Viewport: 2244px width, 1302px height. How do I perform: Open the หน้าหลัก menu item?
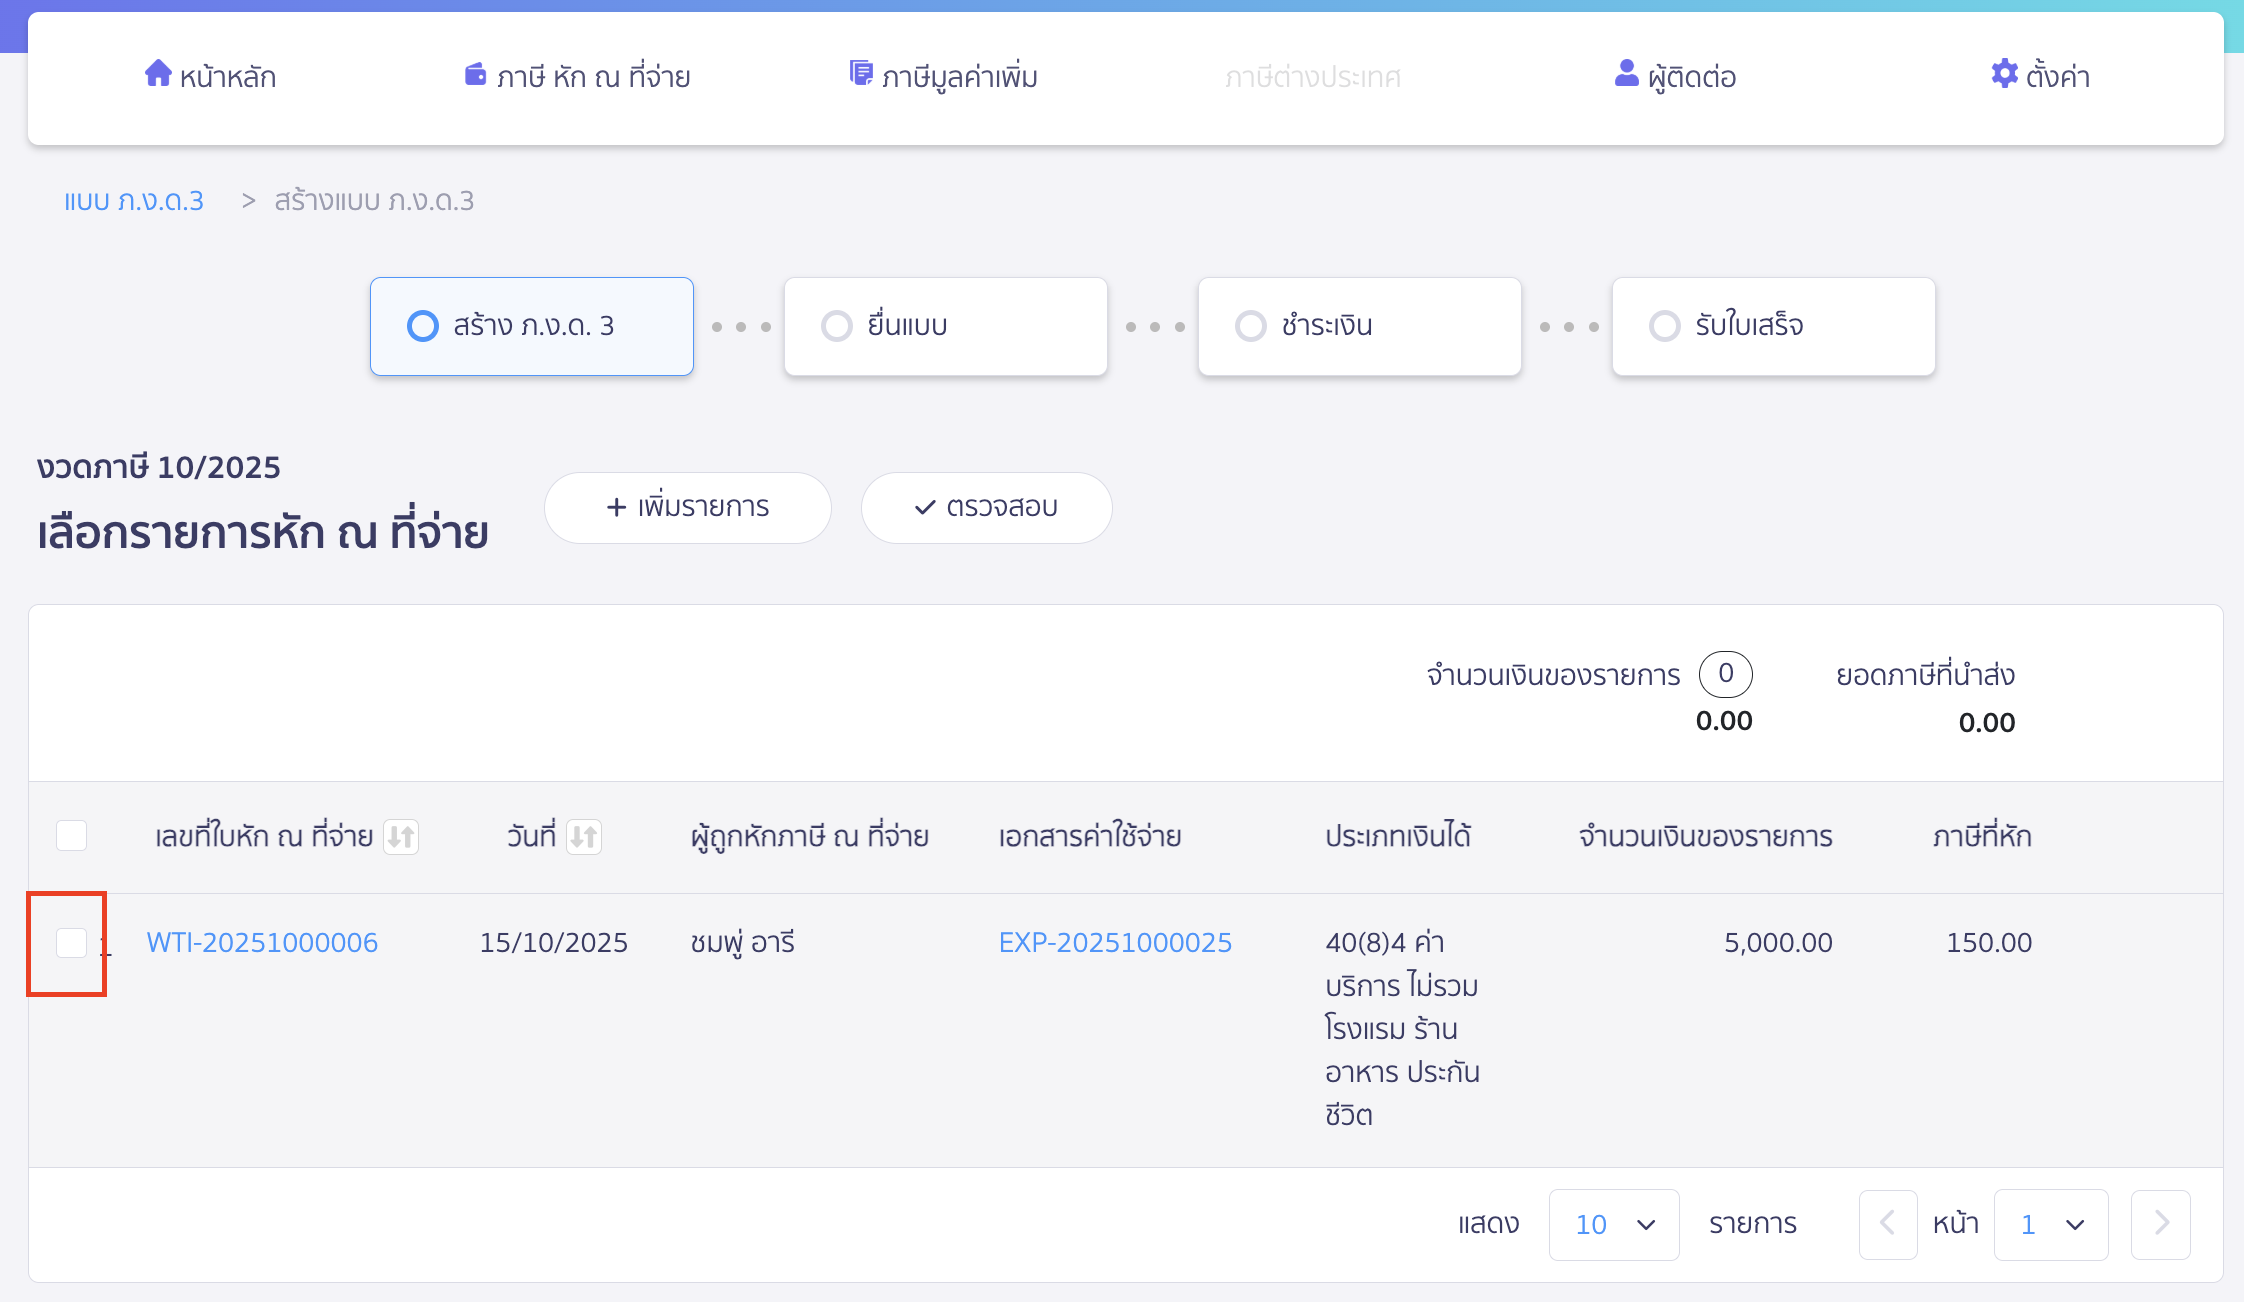tap(210, 75)
